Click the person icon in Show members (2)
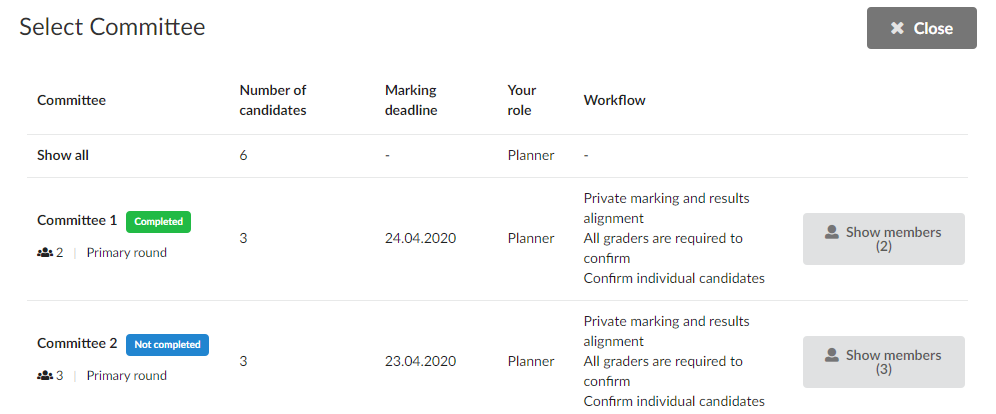This screenshot has height=414, width=996. (831, 232)
